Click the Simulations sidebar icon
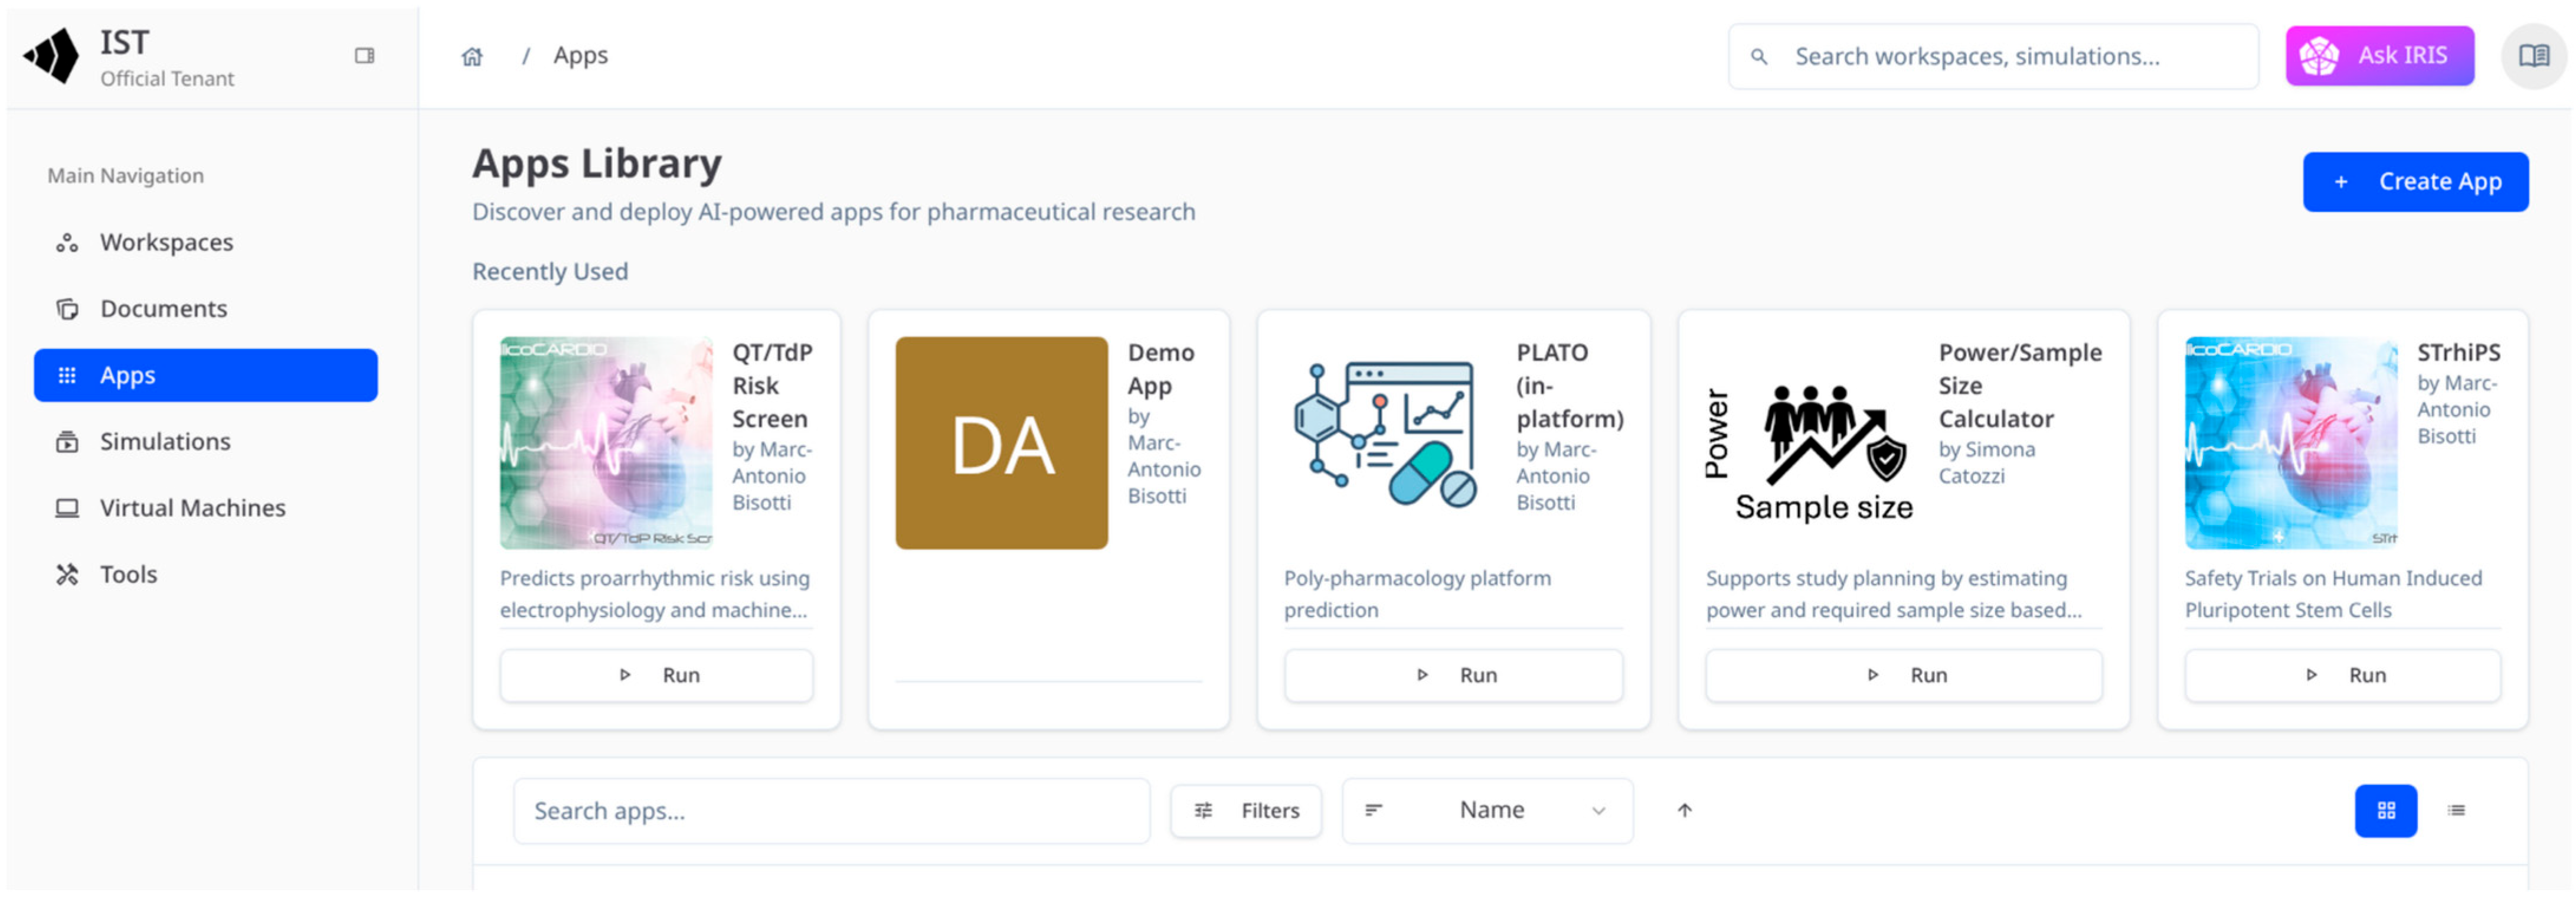The width and height of the screenshot is (2576, 900). click(x=67, y=442)
